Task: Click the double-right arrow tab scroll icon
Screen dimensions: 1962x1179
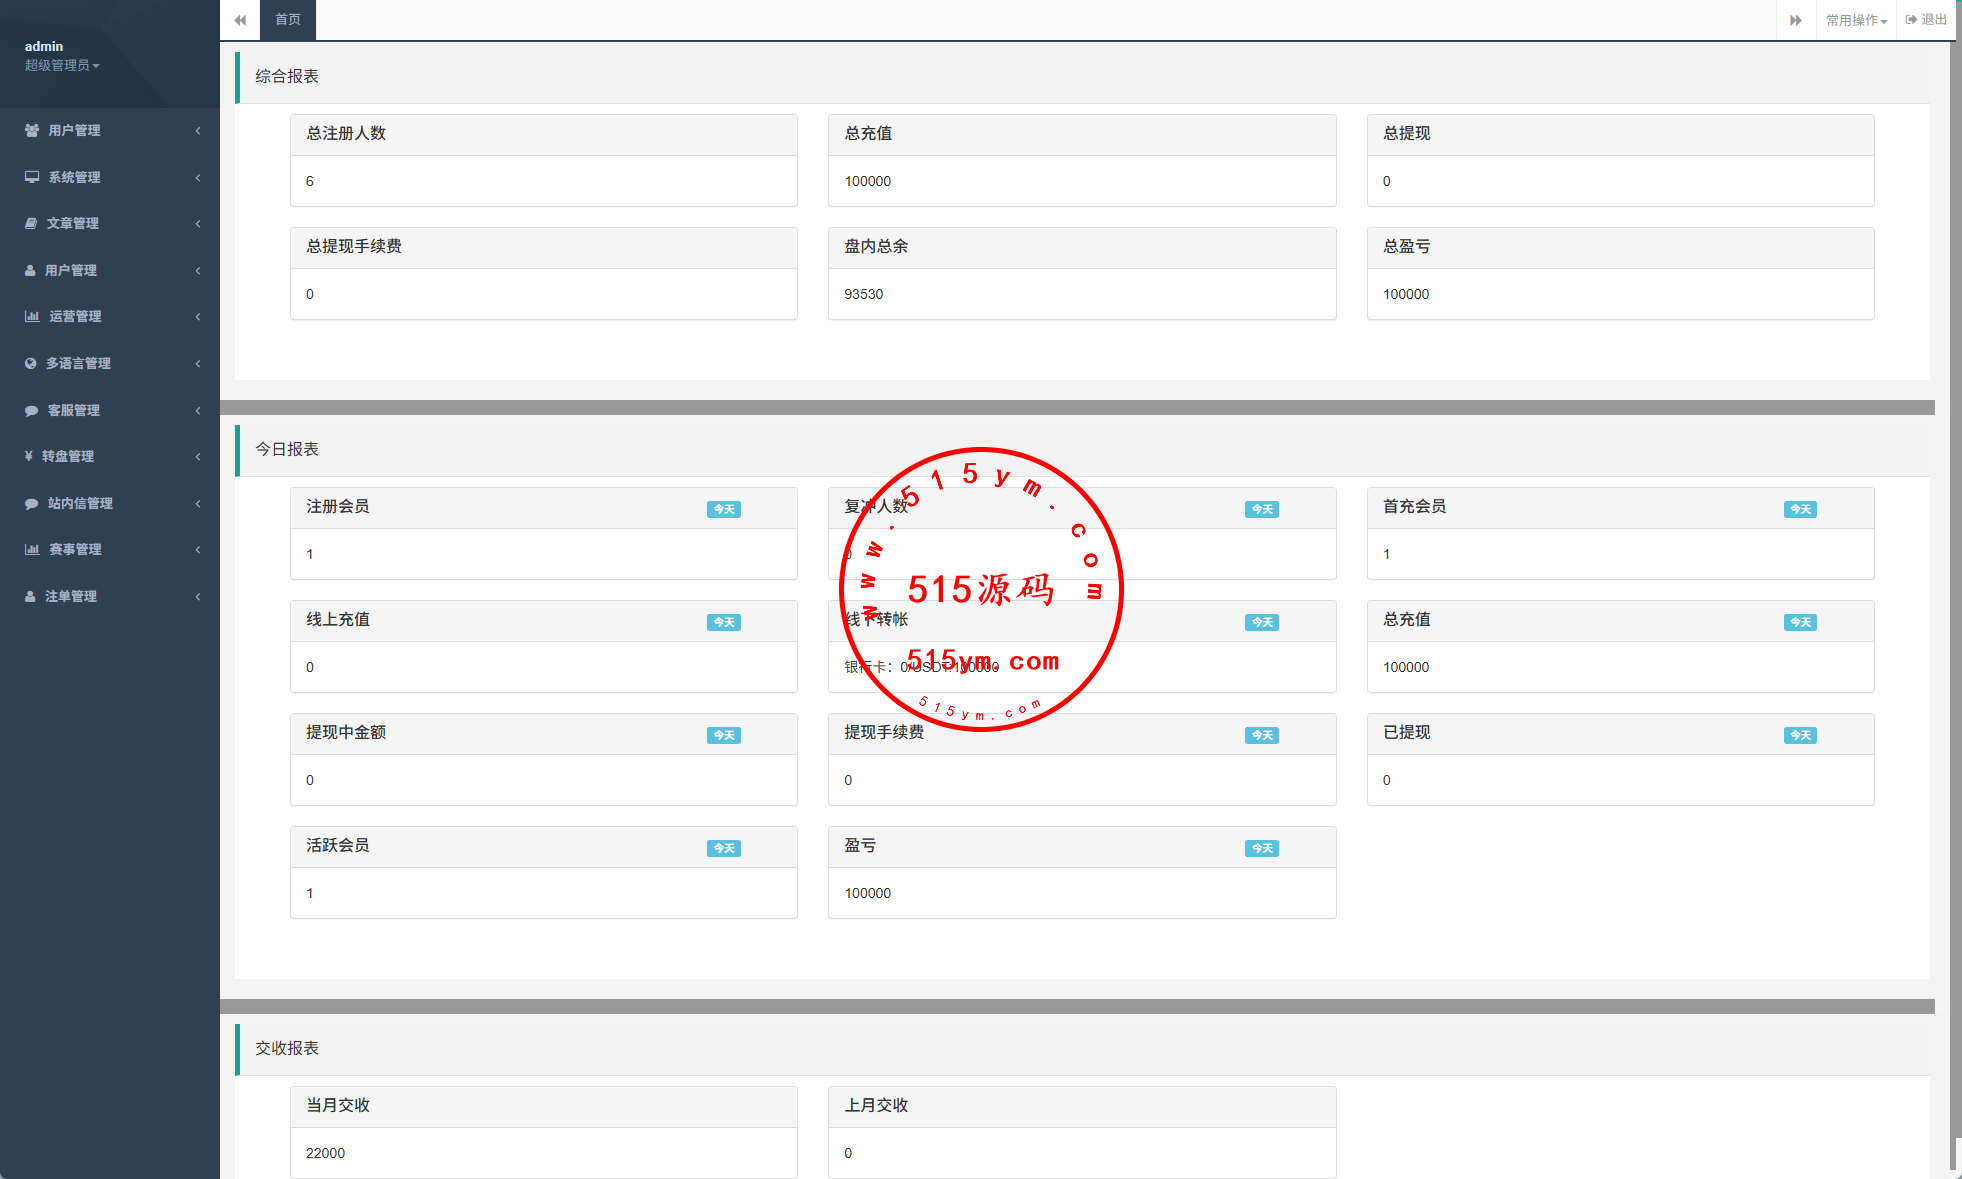Action: pos(1796,20)
